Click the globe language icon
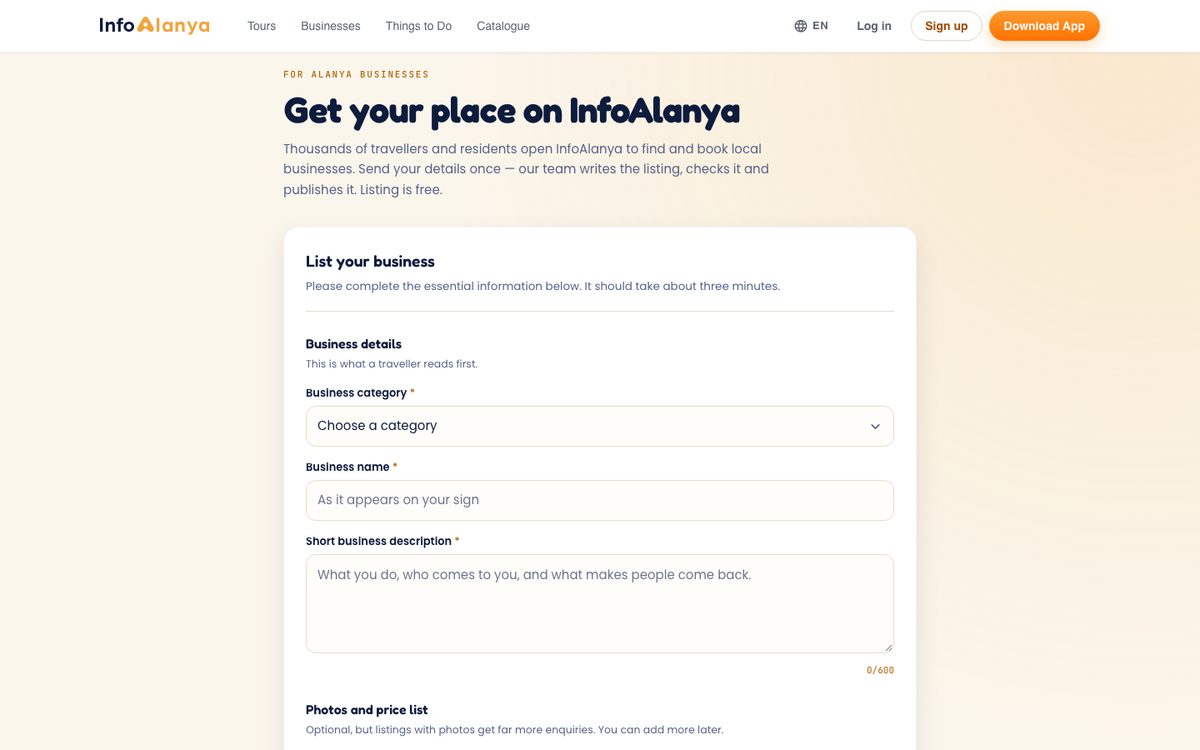 (800, 26)
